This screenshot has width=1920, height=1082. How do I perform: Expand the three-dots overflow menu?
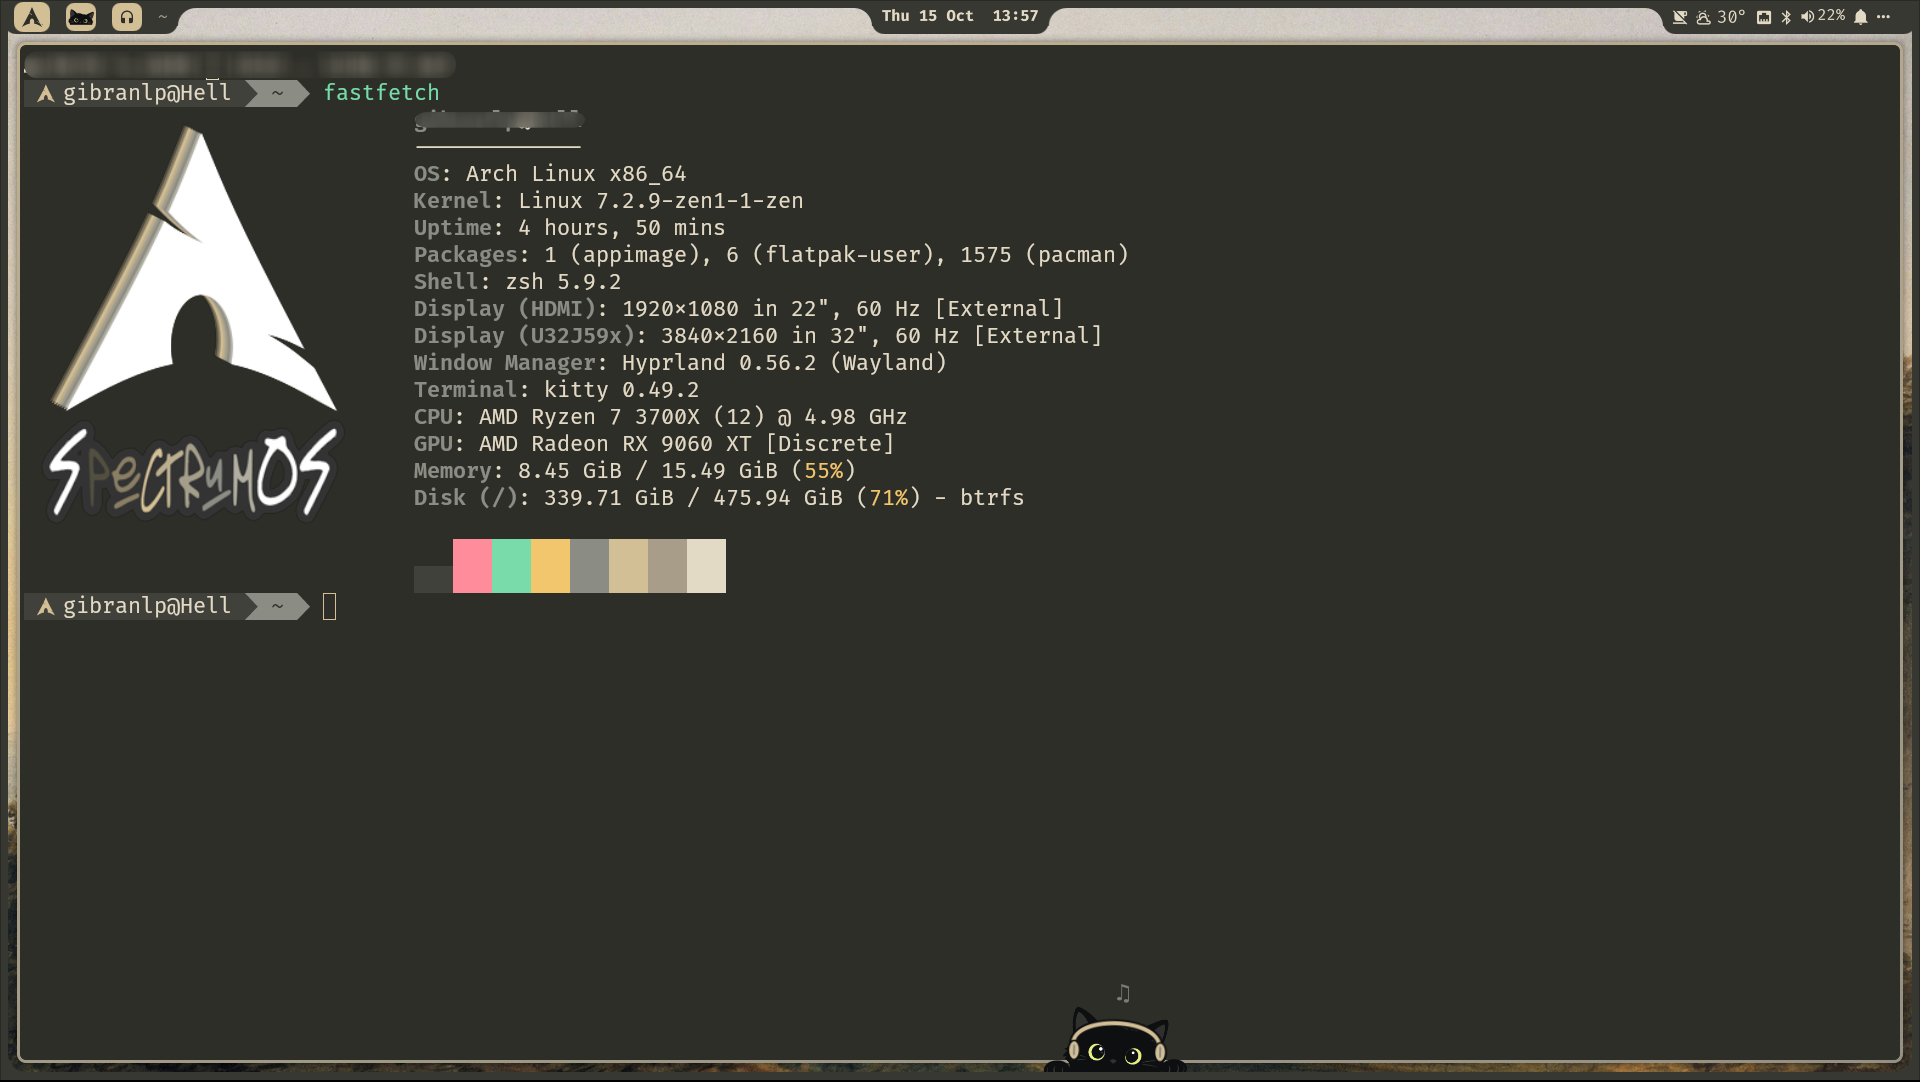coord(1884,16)
